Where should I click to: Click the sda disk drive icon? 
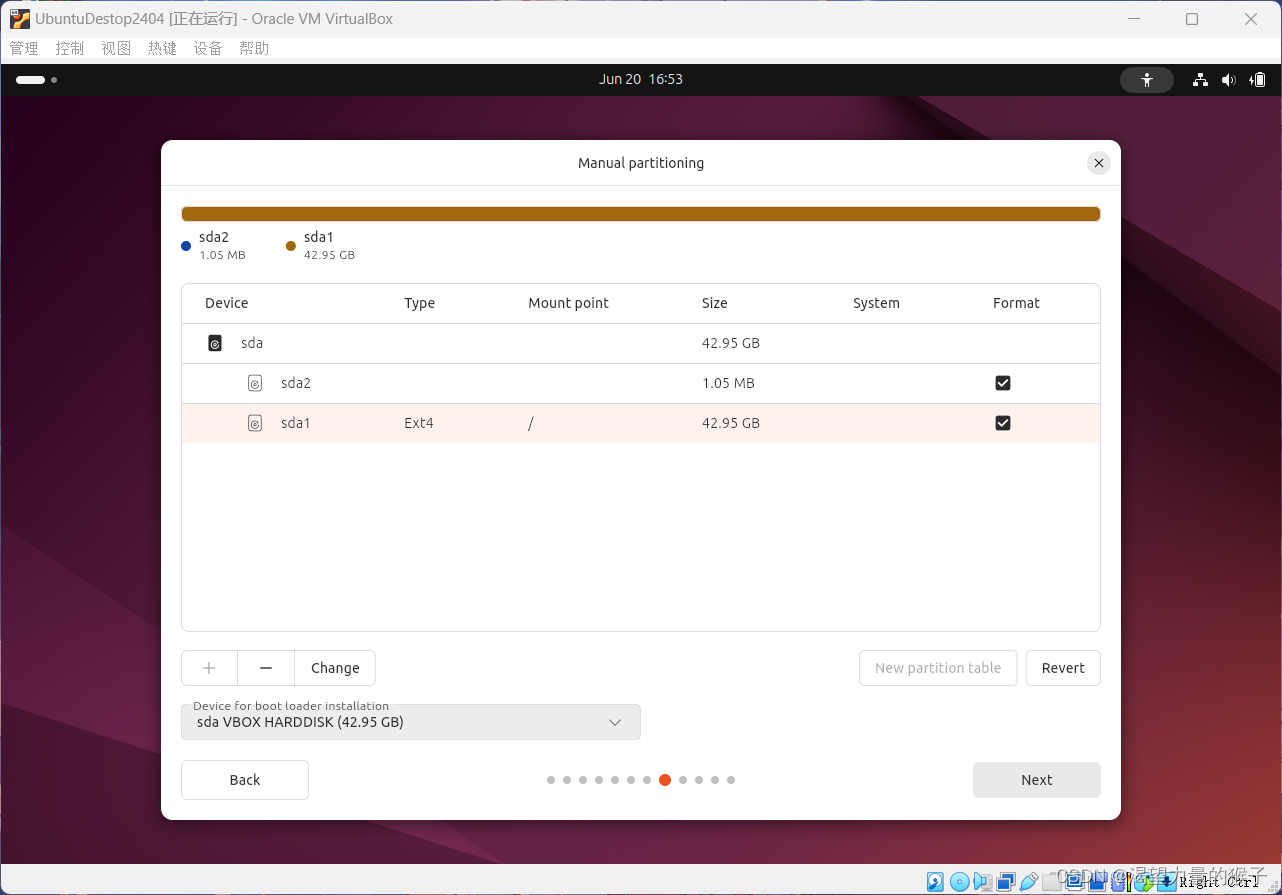pyautogui.click(x=215, y=343)
